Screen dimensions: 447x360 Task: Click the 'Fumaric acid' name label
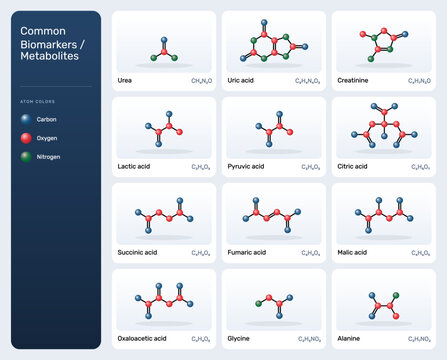[247, 252]
